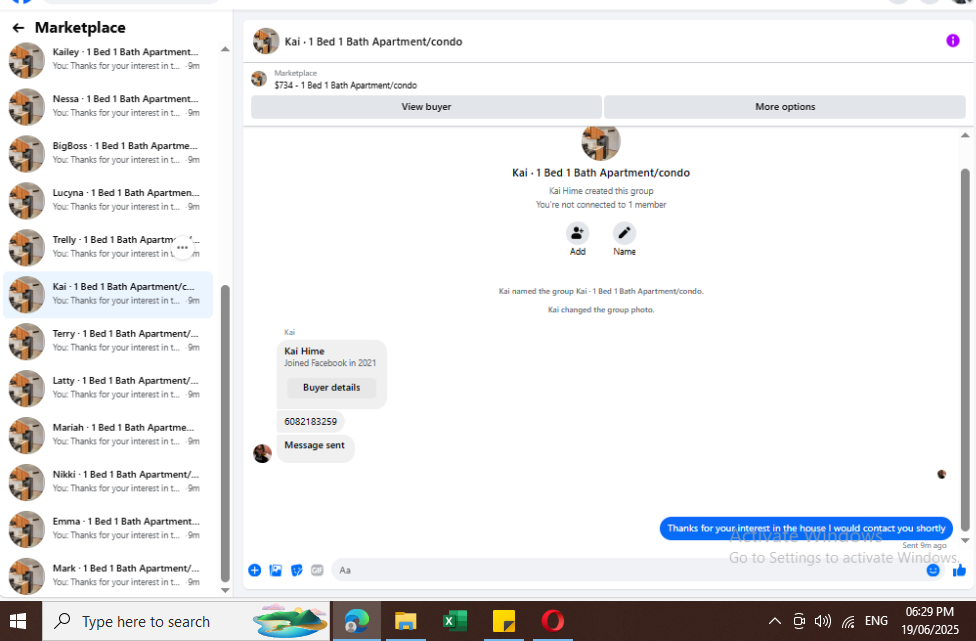Choose a GIF icon

pos(317,570)
